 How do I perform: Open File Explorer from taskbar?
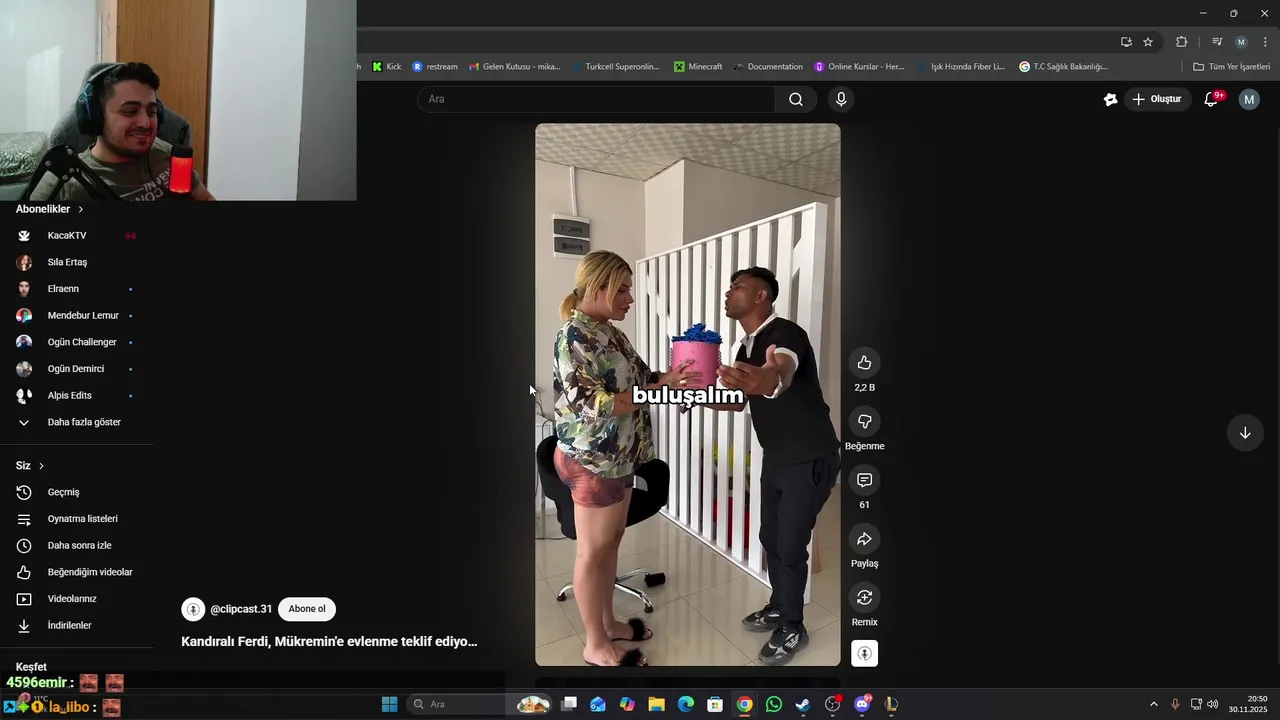click(x=656, y=704)
